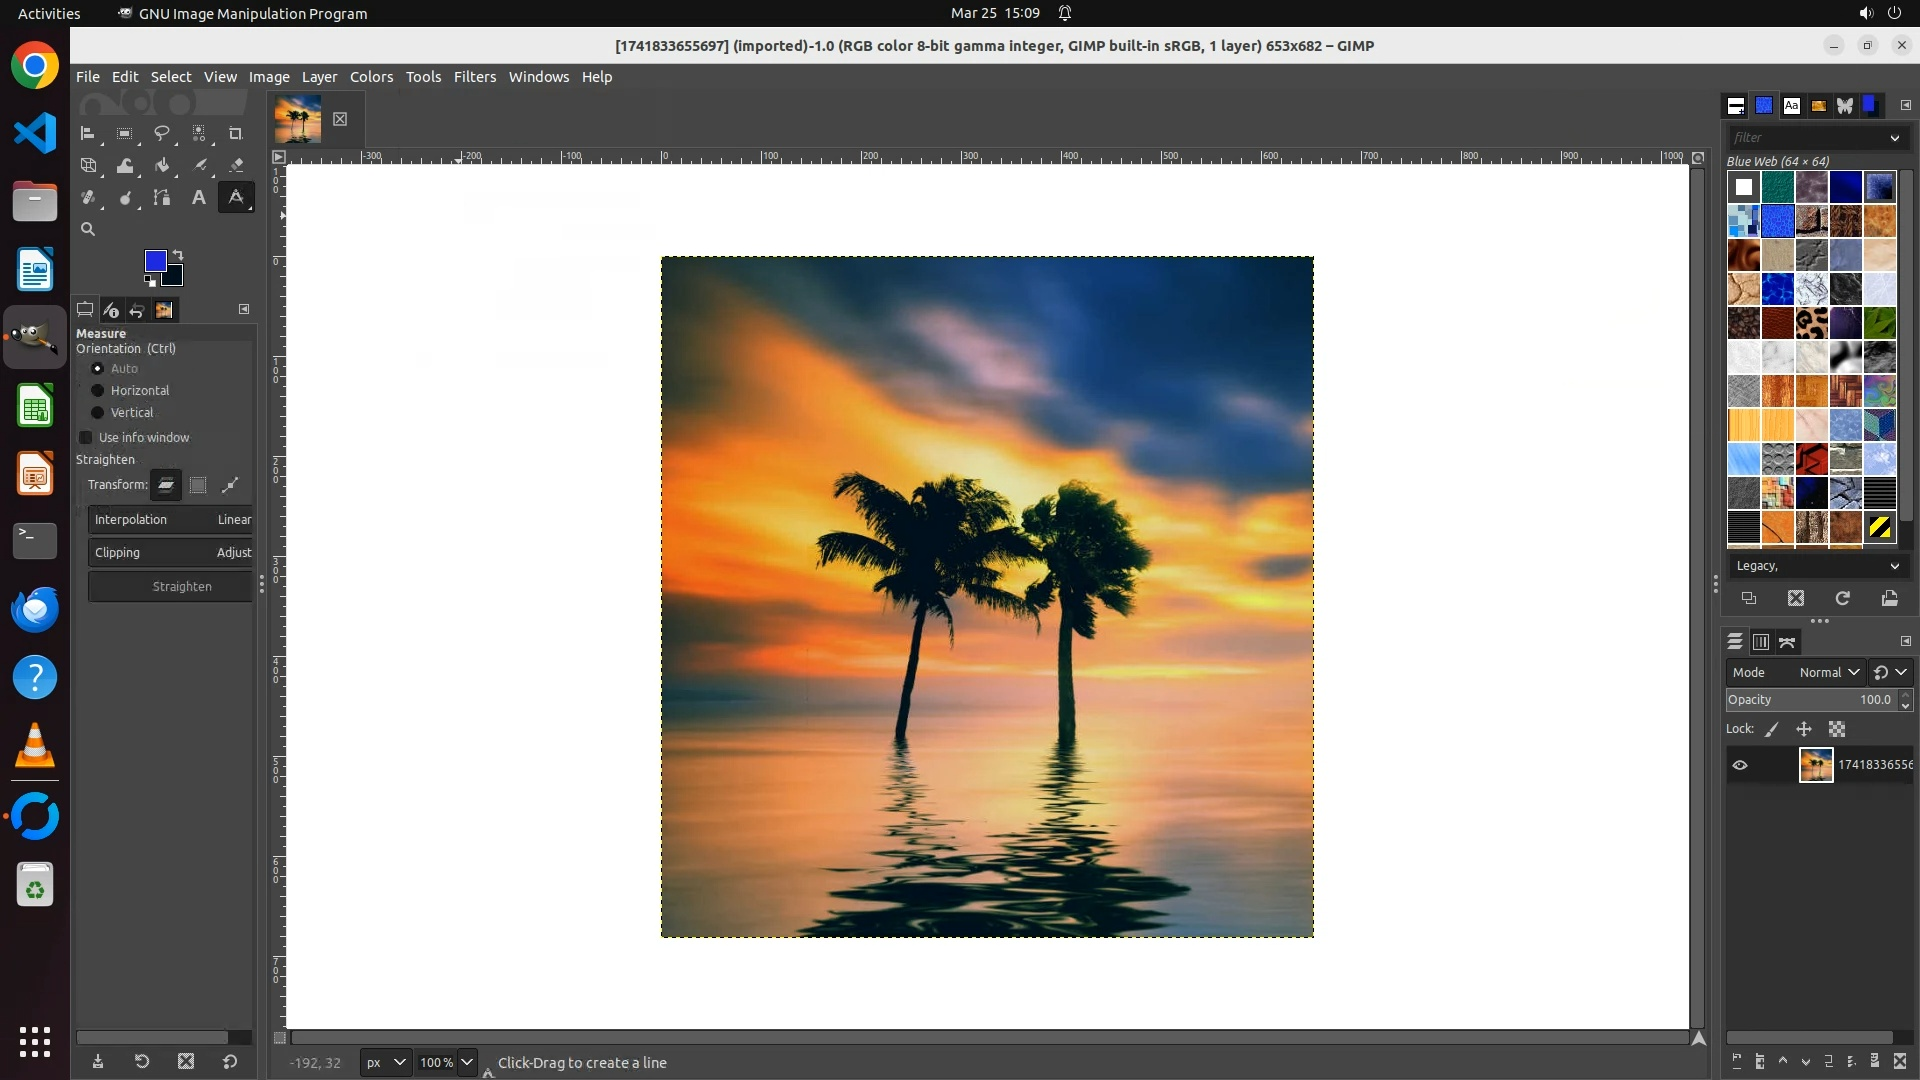Click the blue foreground color swatch
The image size is (1920, 1080).
155,261
